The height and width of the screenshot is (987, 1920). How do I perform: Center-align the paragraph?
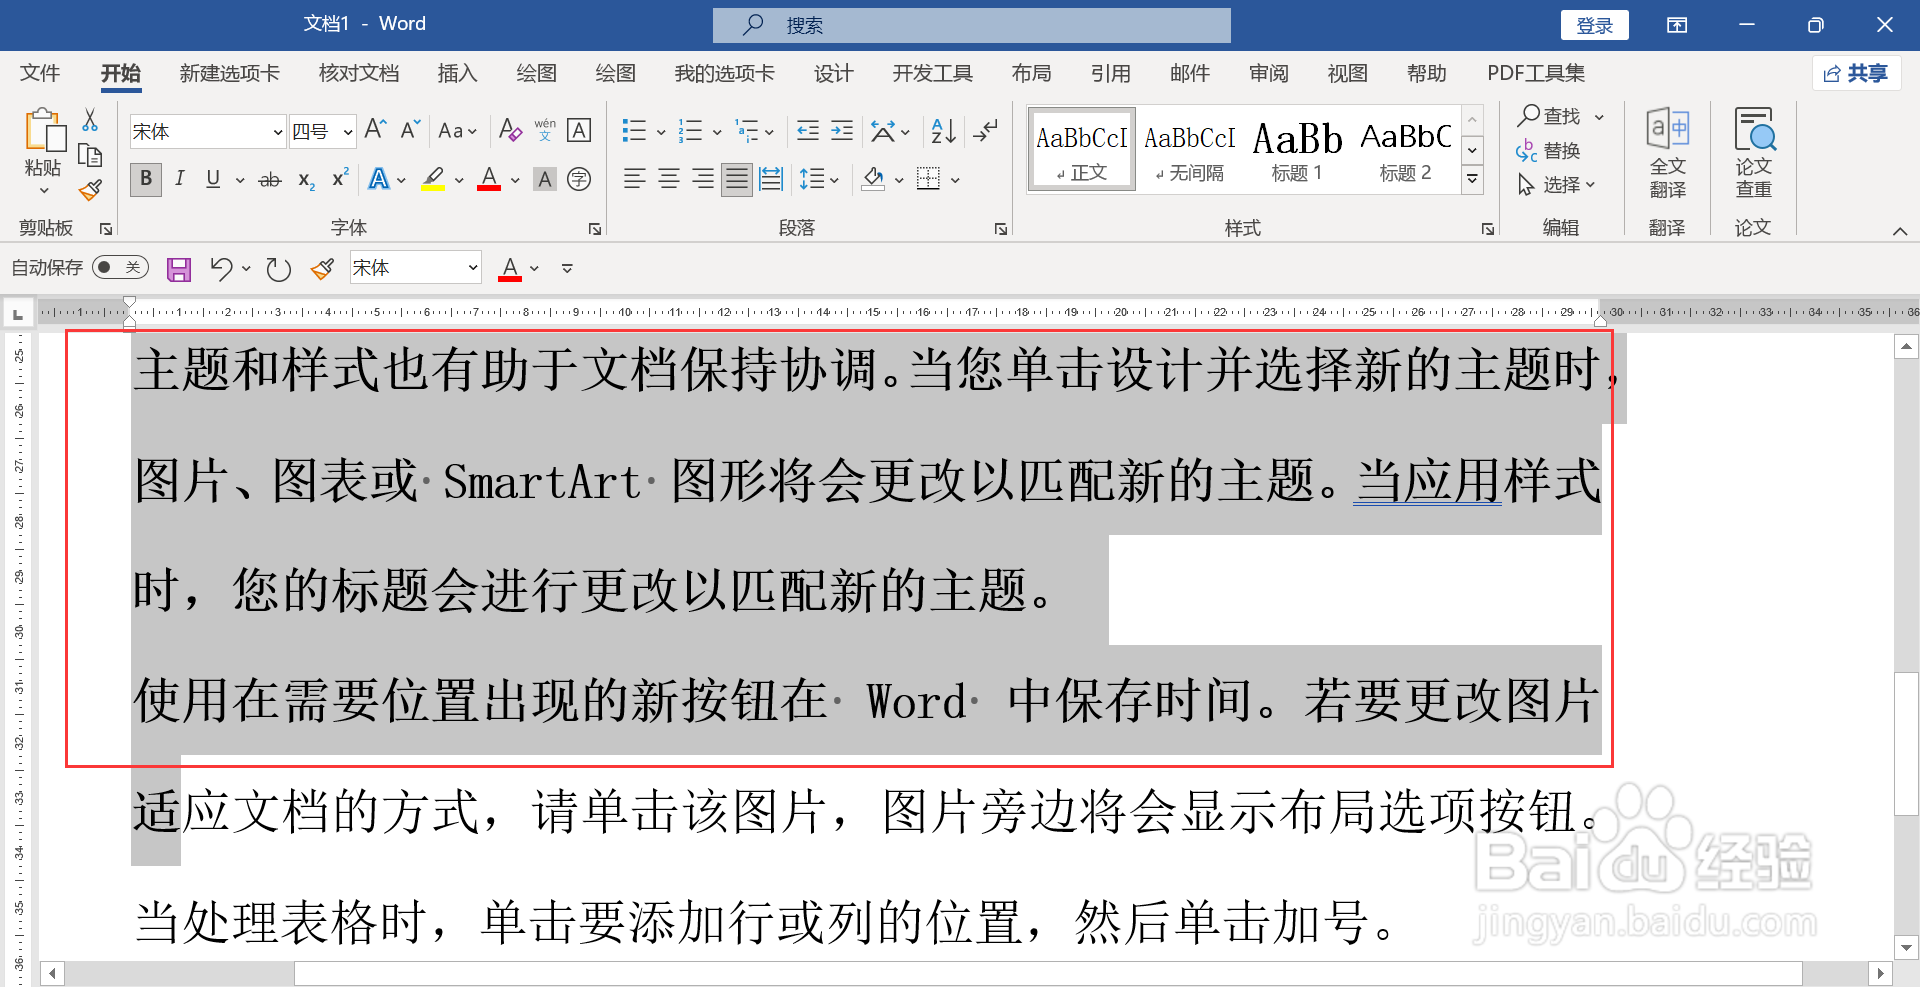(x=669, y=179)
